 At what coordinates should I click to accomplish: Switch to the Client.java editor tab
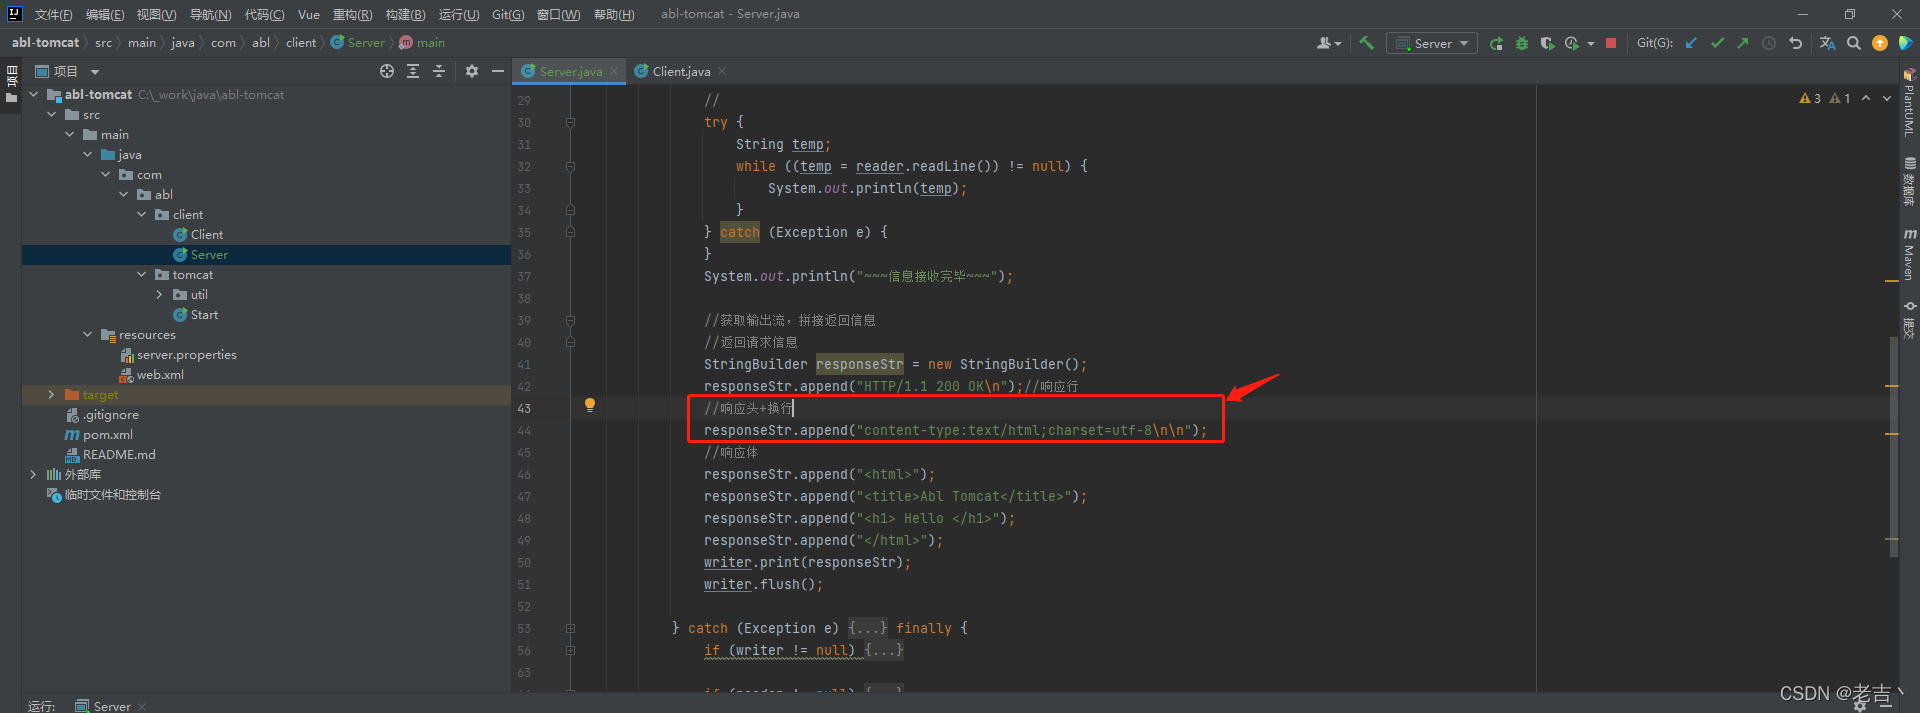point(680,71)
